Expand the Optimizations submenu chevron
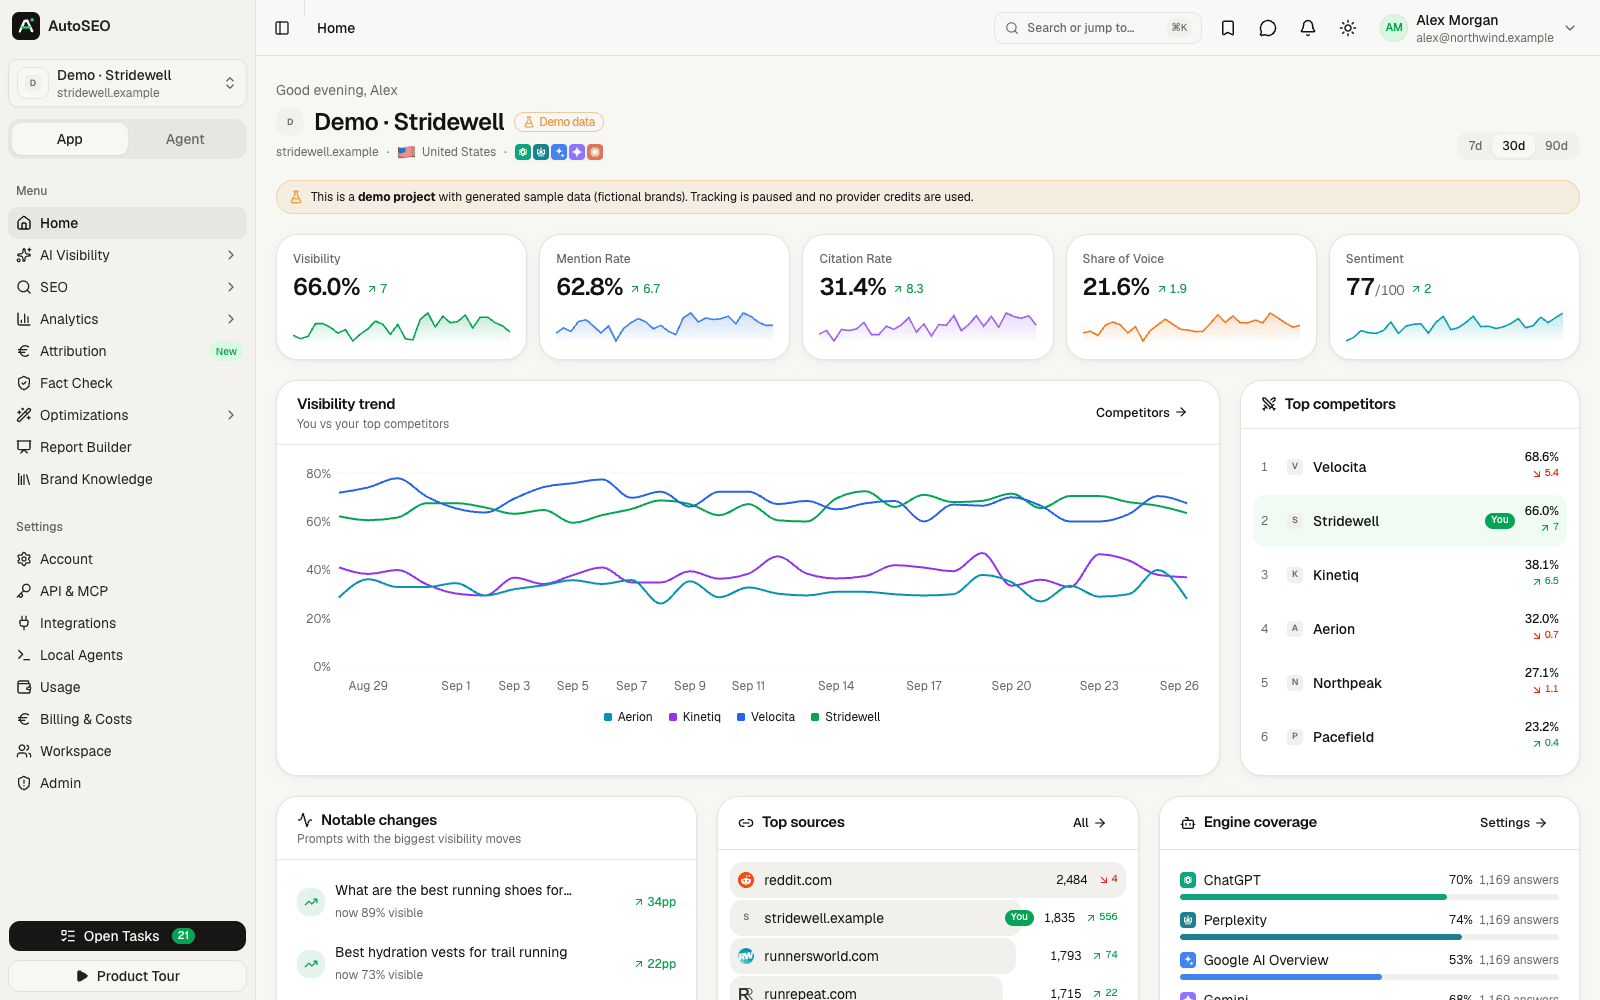The width and height of the screenshot is (1600, 1000). [231, 415]
